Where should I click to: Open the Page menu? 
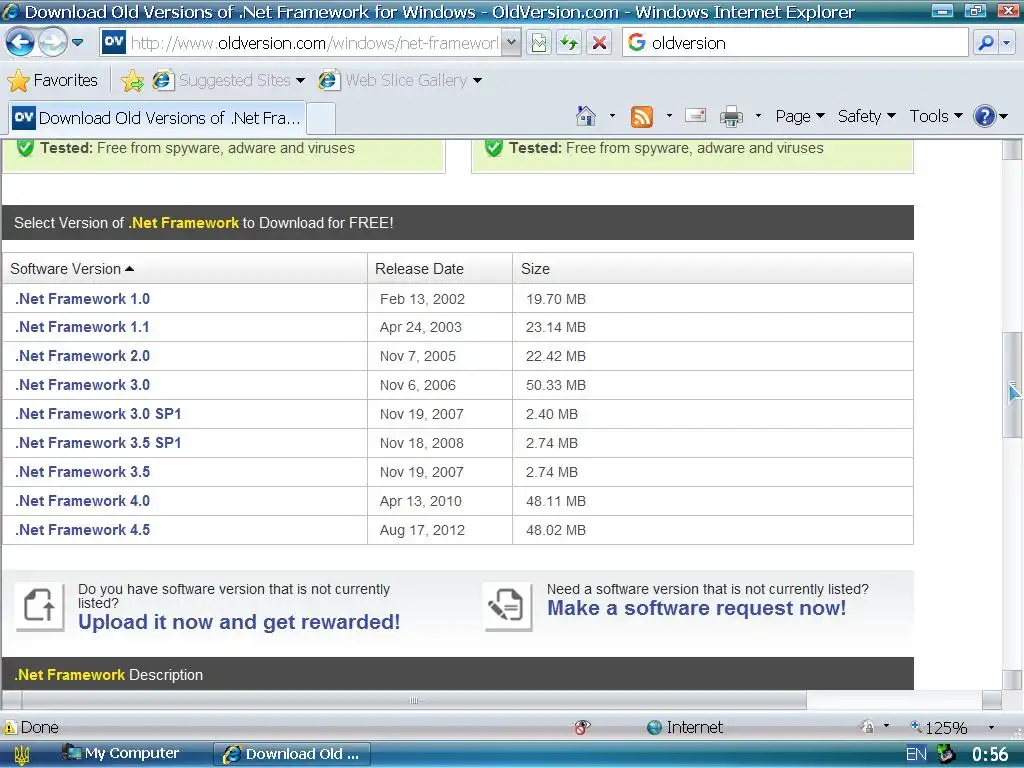point(800,116)
